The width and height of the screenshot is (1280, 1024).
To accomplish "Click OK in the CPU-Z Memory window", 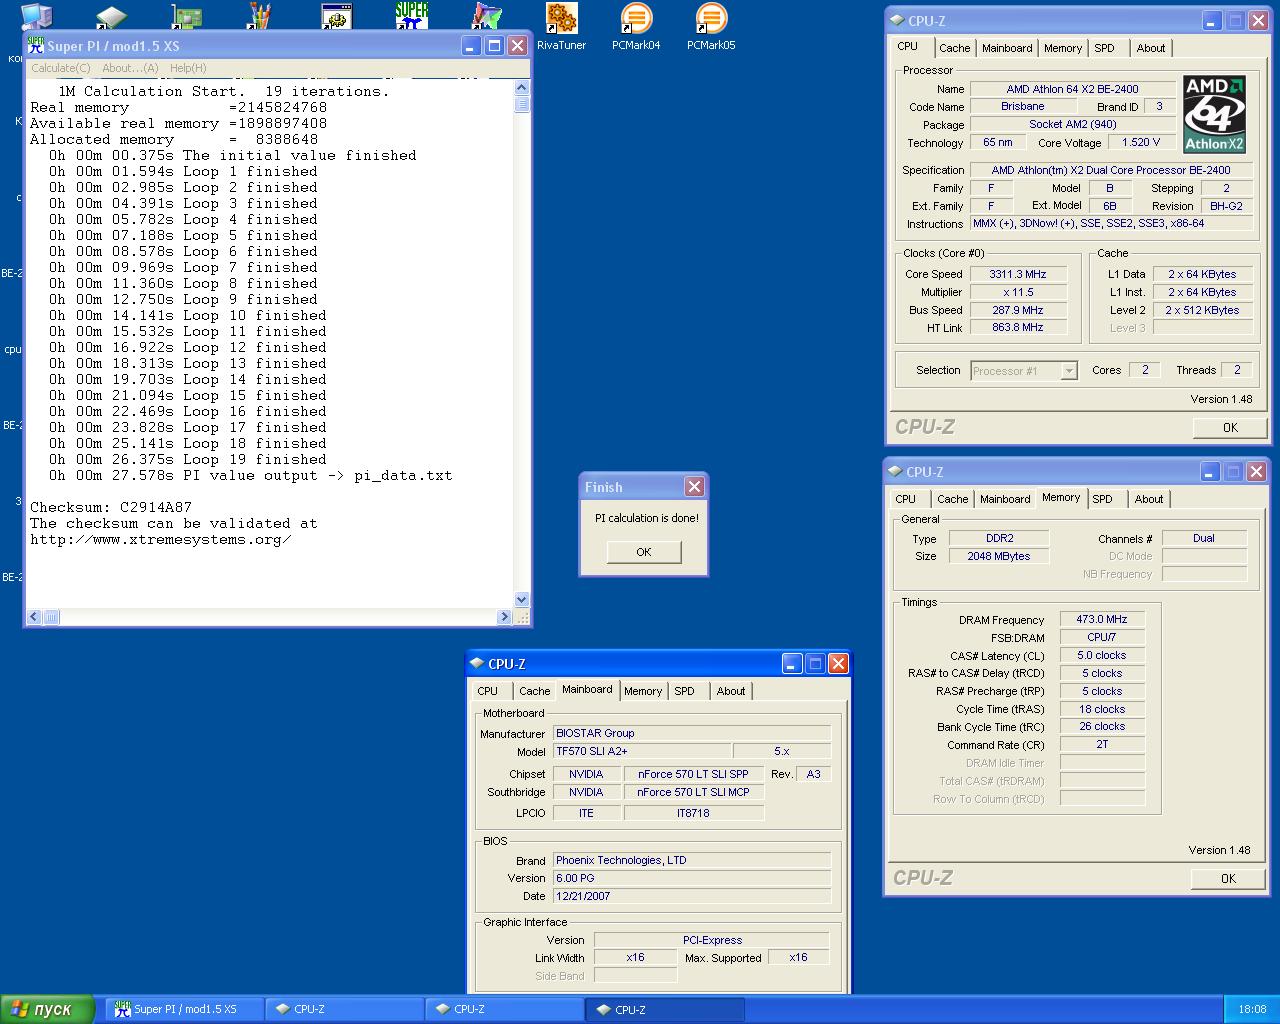I will [x=1228, y=878].
